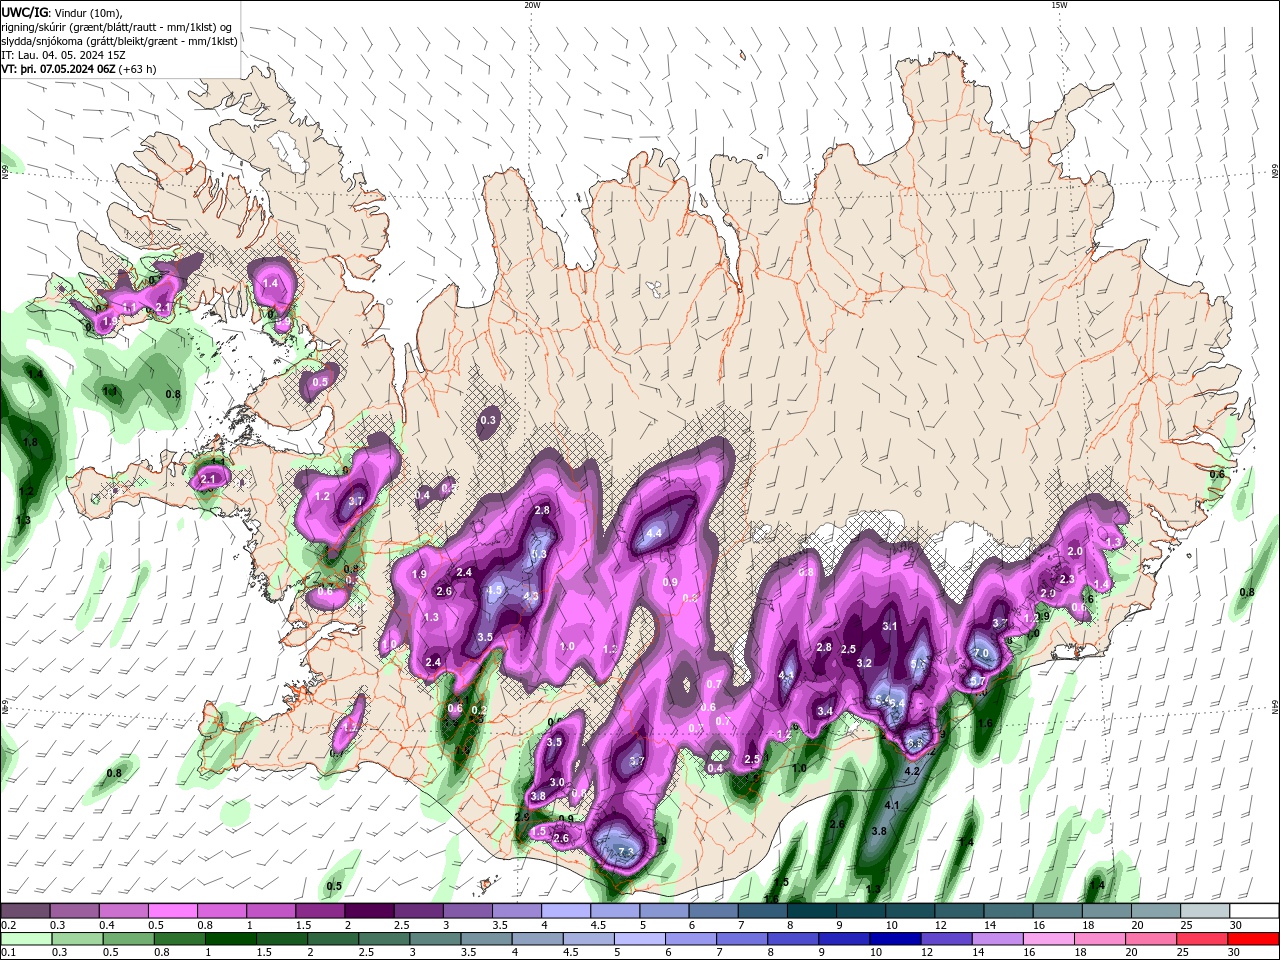Click the '4.4' snowfall value on the map
Screen dimensions: 1280x960
[655, 534]
